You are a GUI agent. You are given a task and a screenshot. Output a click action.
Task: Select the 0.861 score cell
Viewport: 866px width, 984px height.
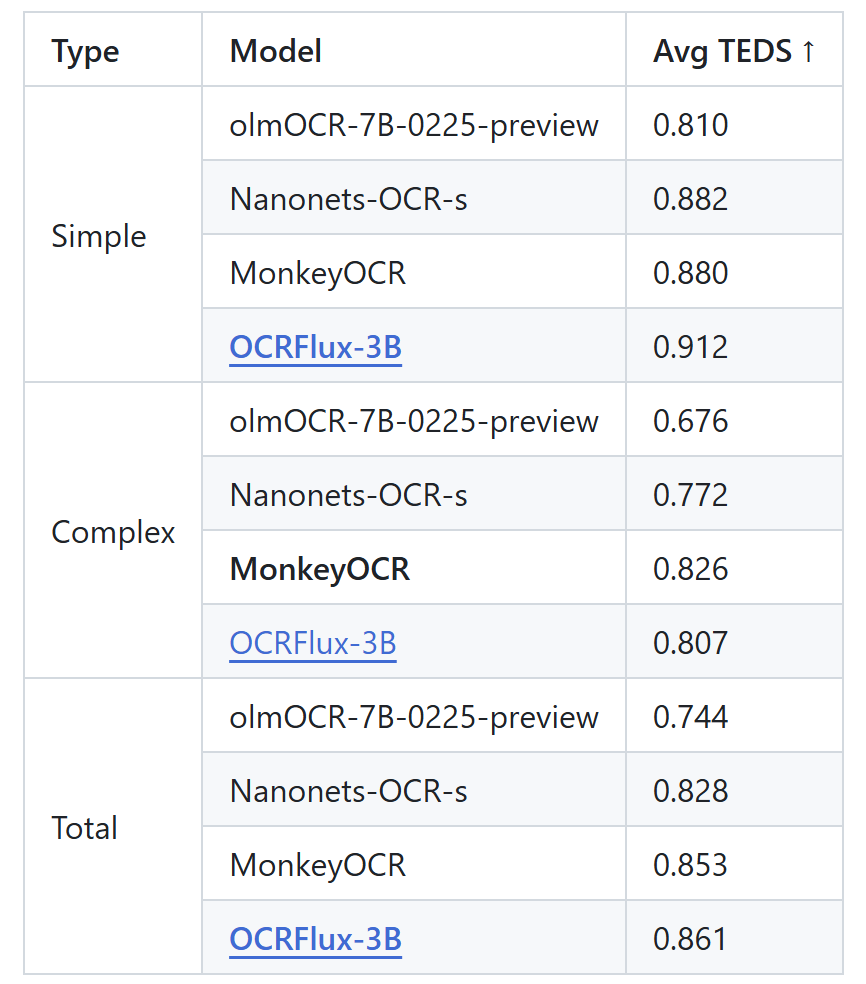pyautogui.click(x=690, y=939)
